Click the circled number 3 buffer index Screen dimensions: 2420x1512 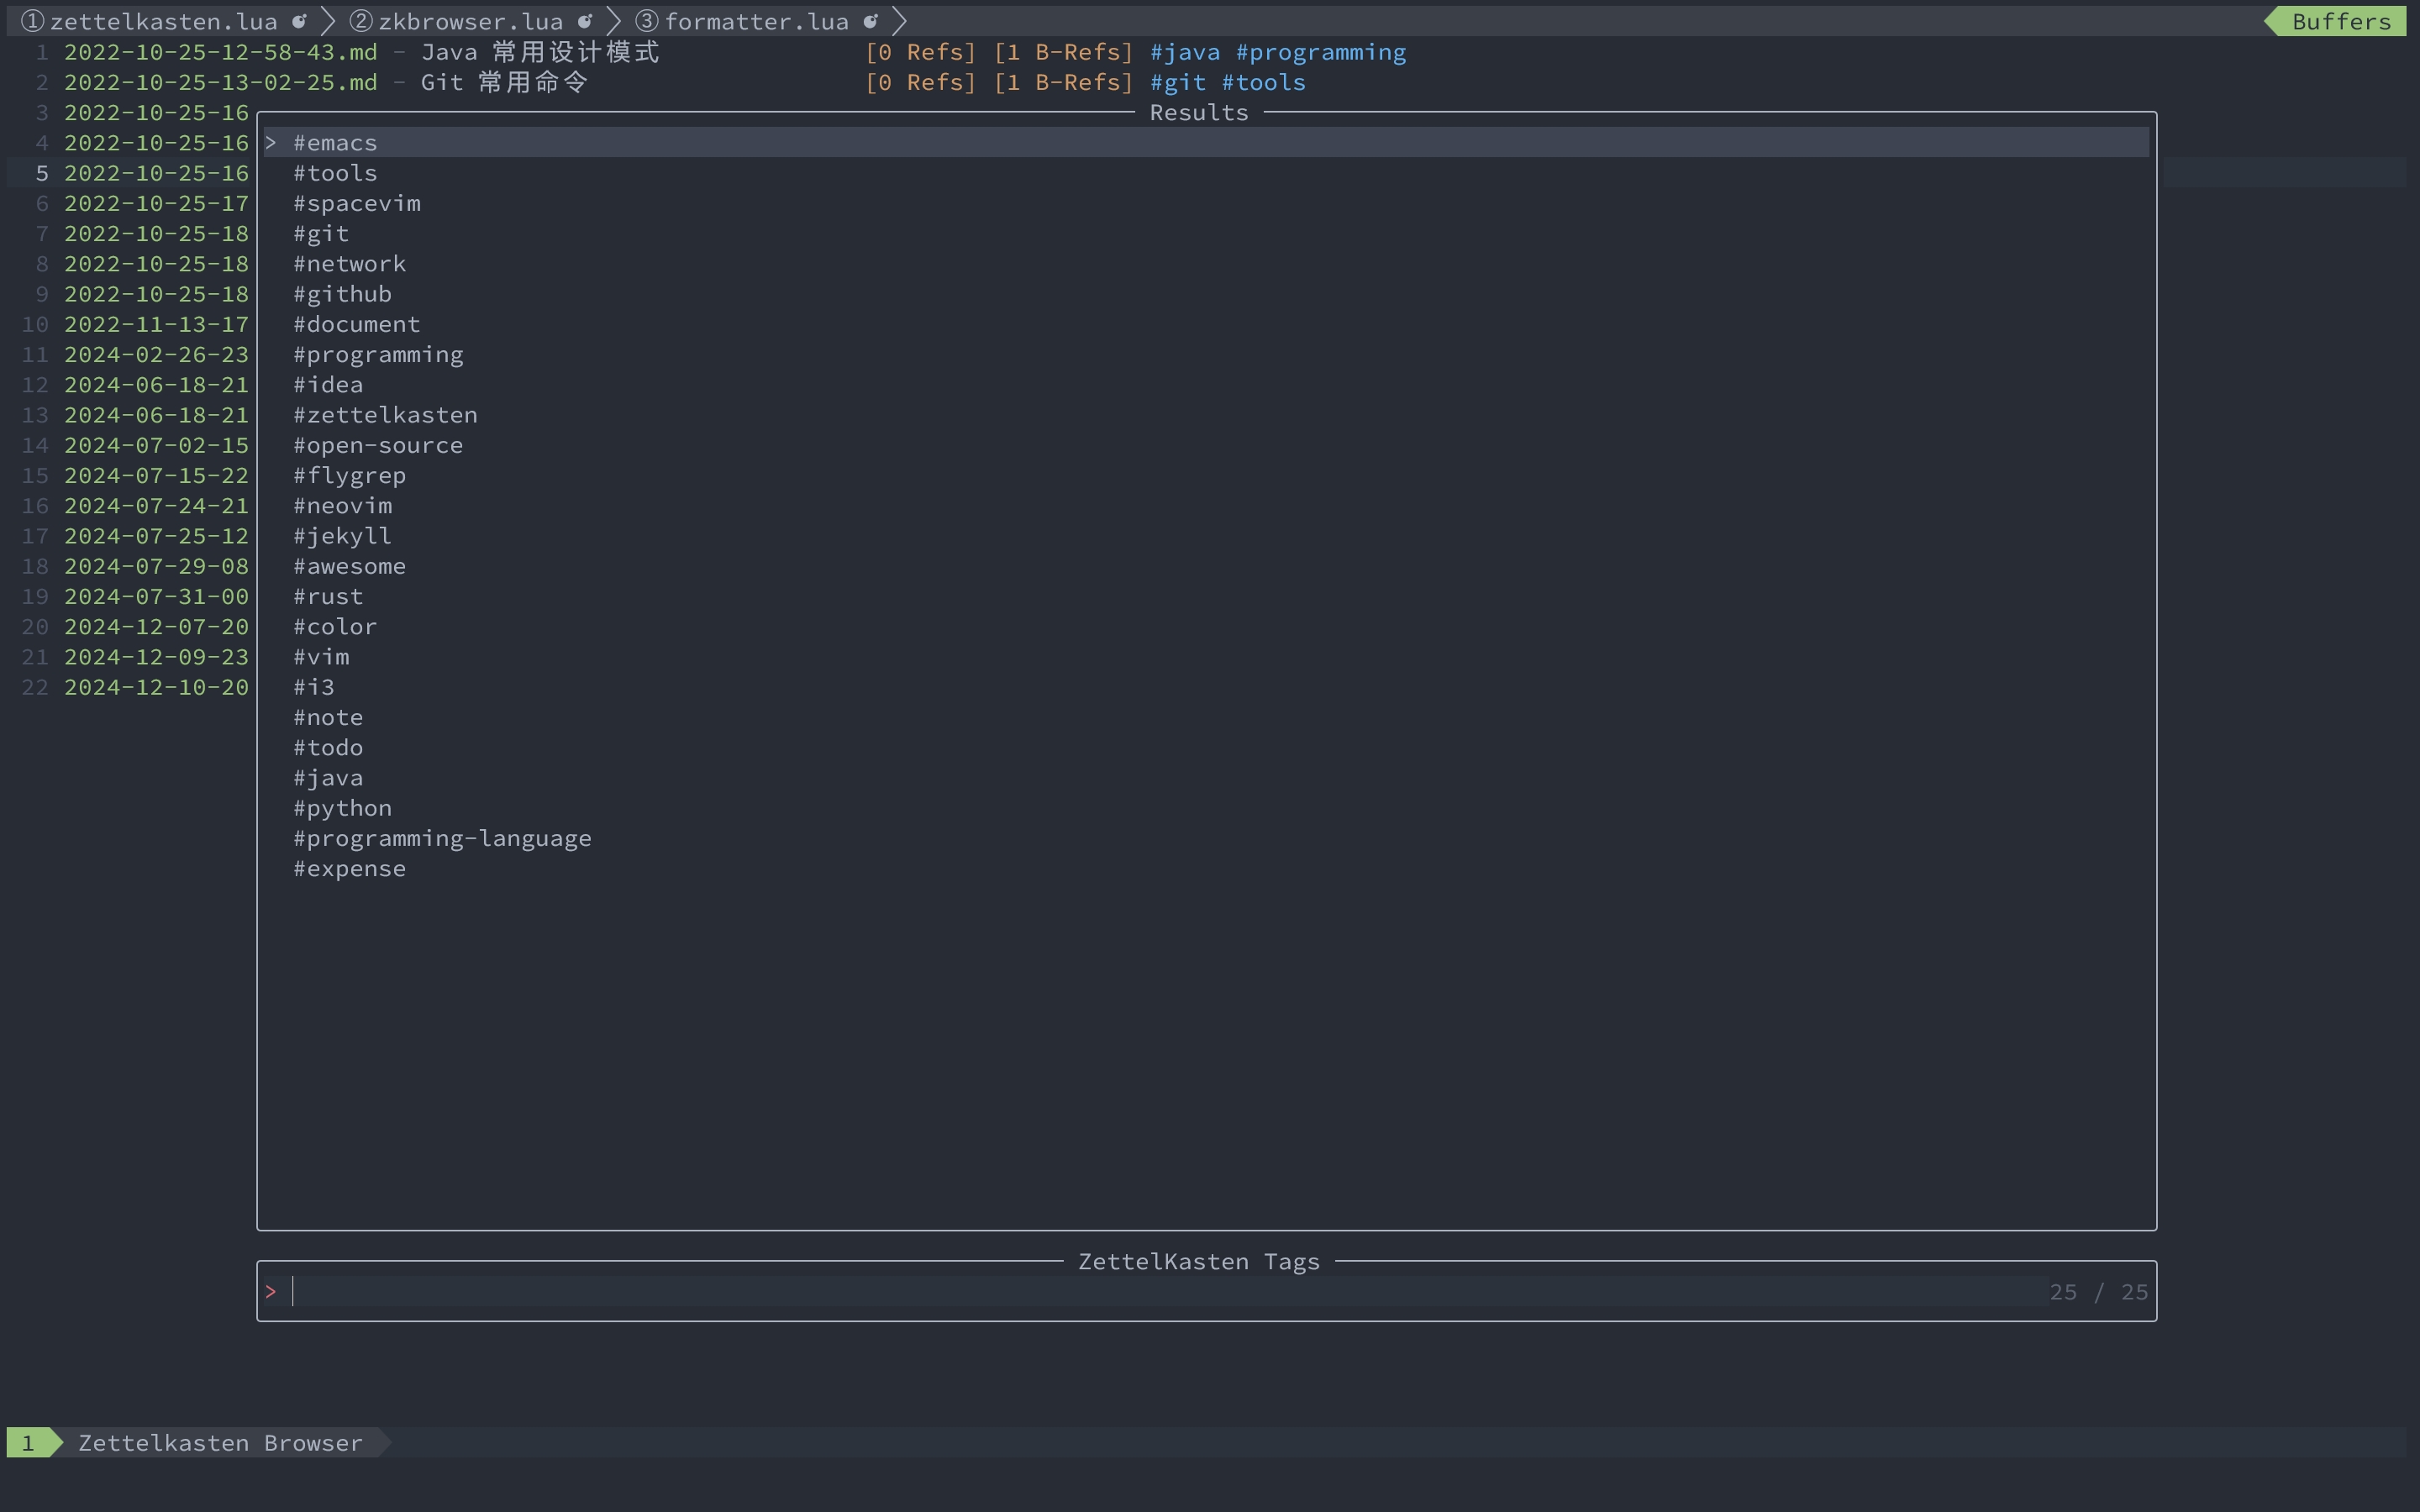pos(646,21)
